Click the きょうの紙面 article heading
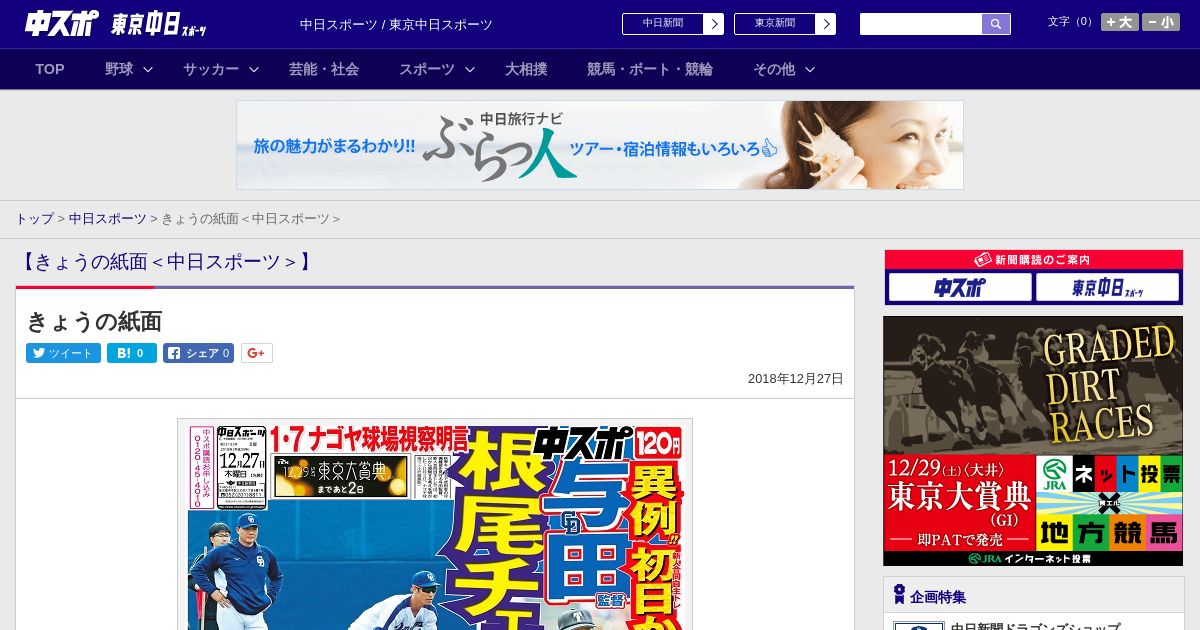Screen dimensions: 1200x630 click(x=94, y=321)
